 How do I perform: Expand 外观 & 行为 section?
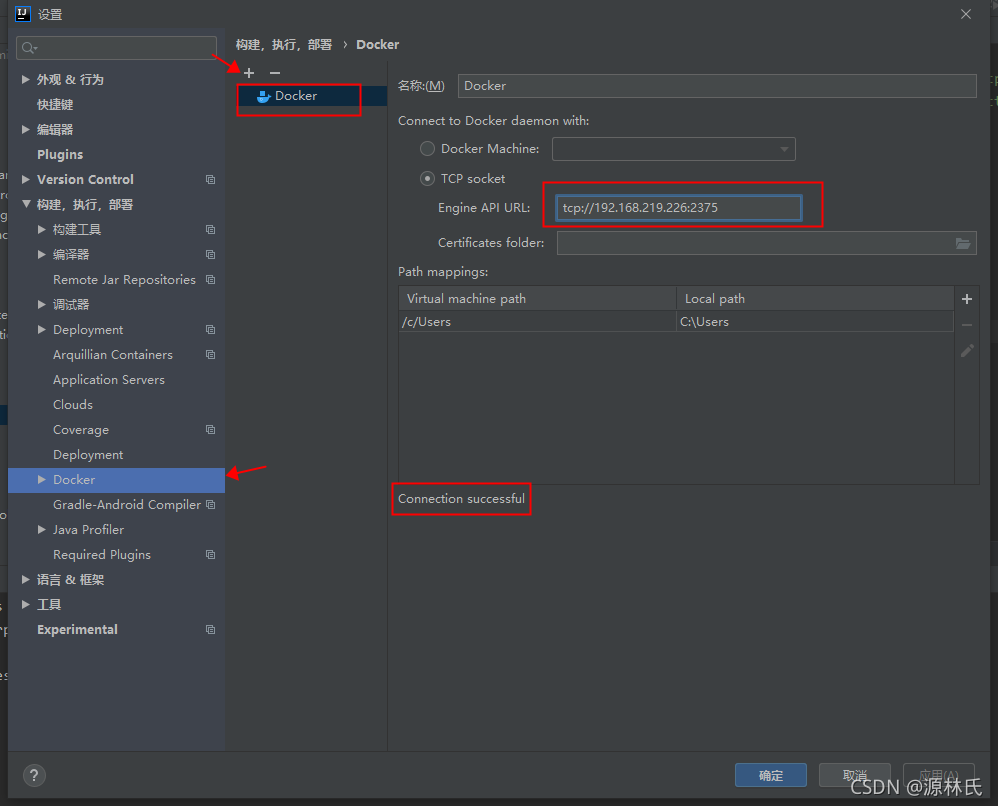click(x=25, y=80)
